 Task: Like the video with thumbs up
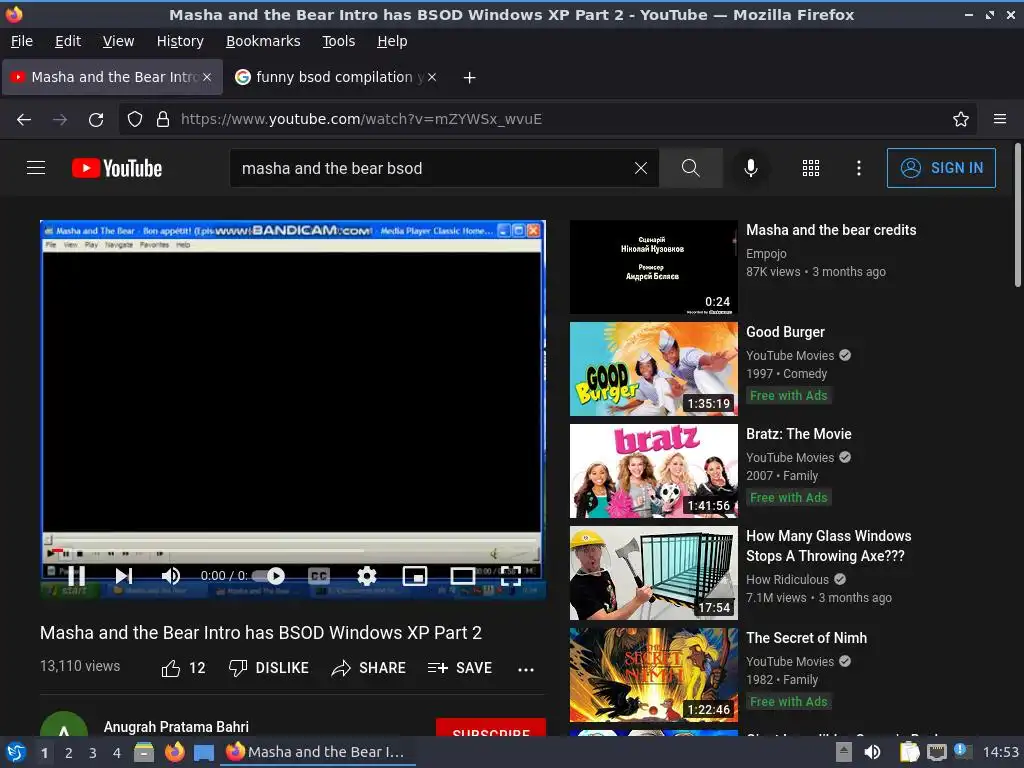pyautogui.click(x=183, y=668)
